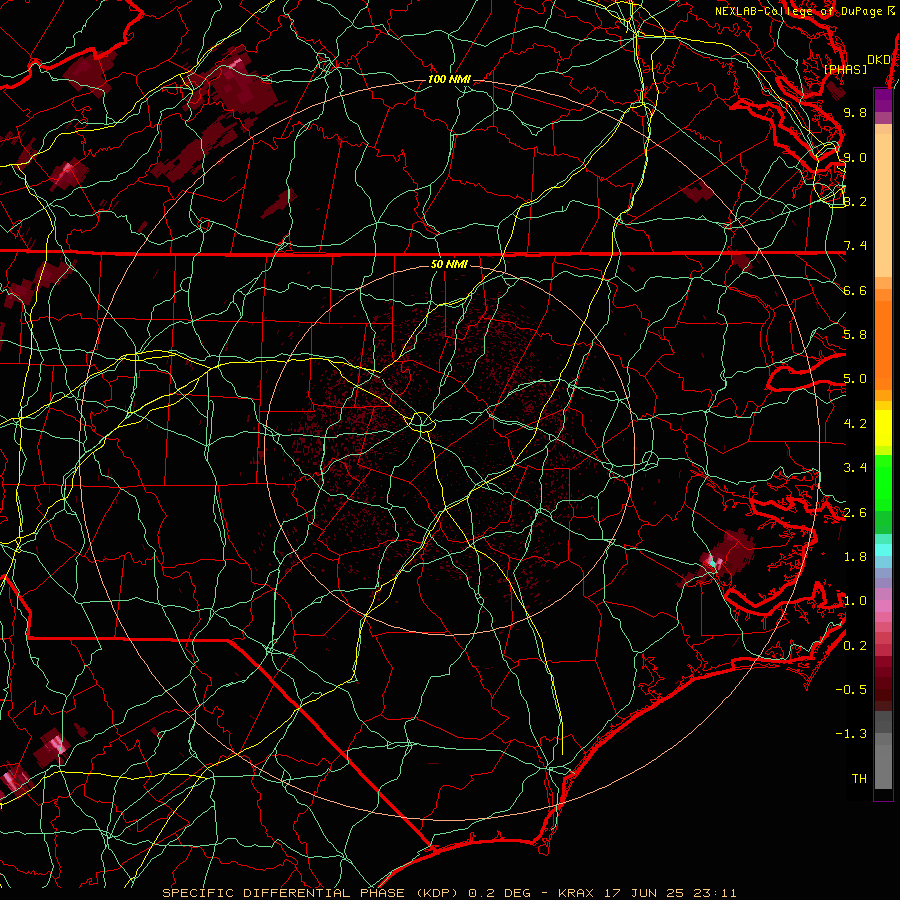The image size is (900, 900).
Task: Click the '50 NMI' range ring label
Action: (x=449, y=264)
